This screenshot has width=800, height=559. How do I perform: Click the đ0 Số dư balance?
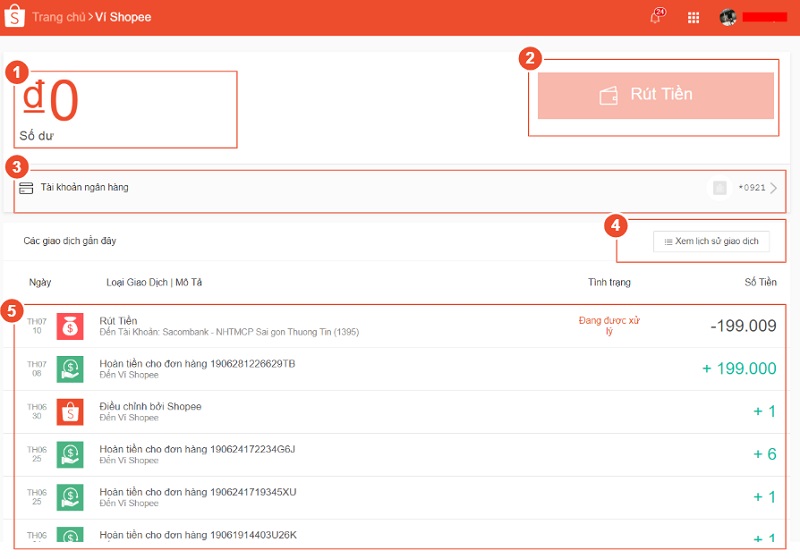[x=50, y=104]
